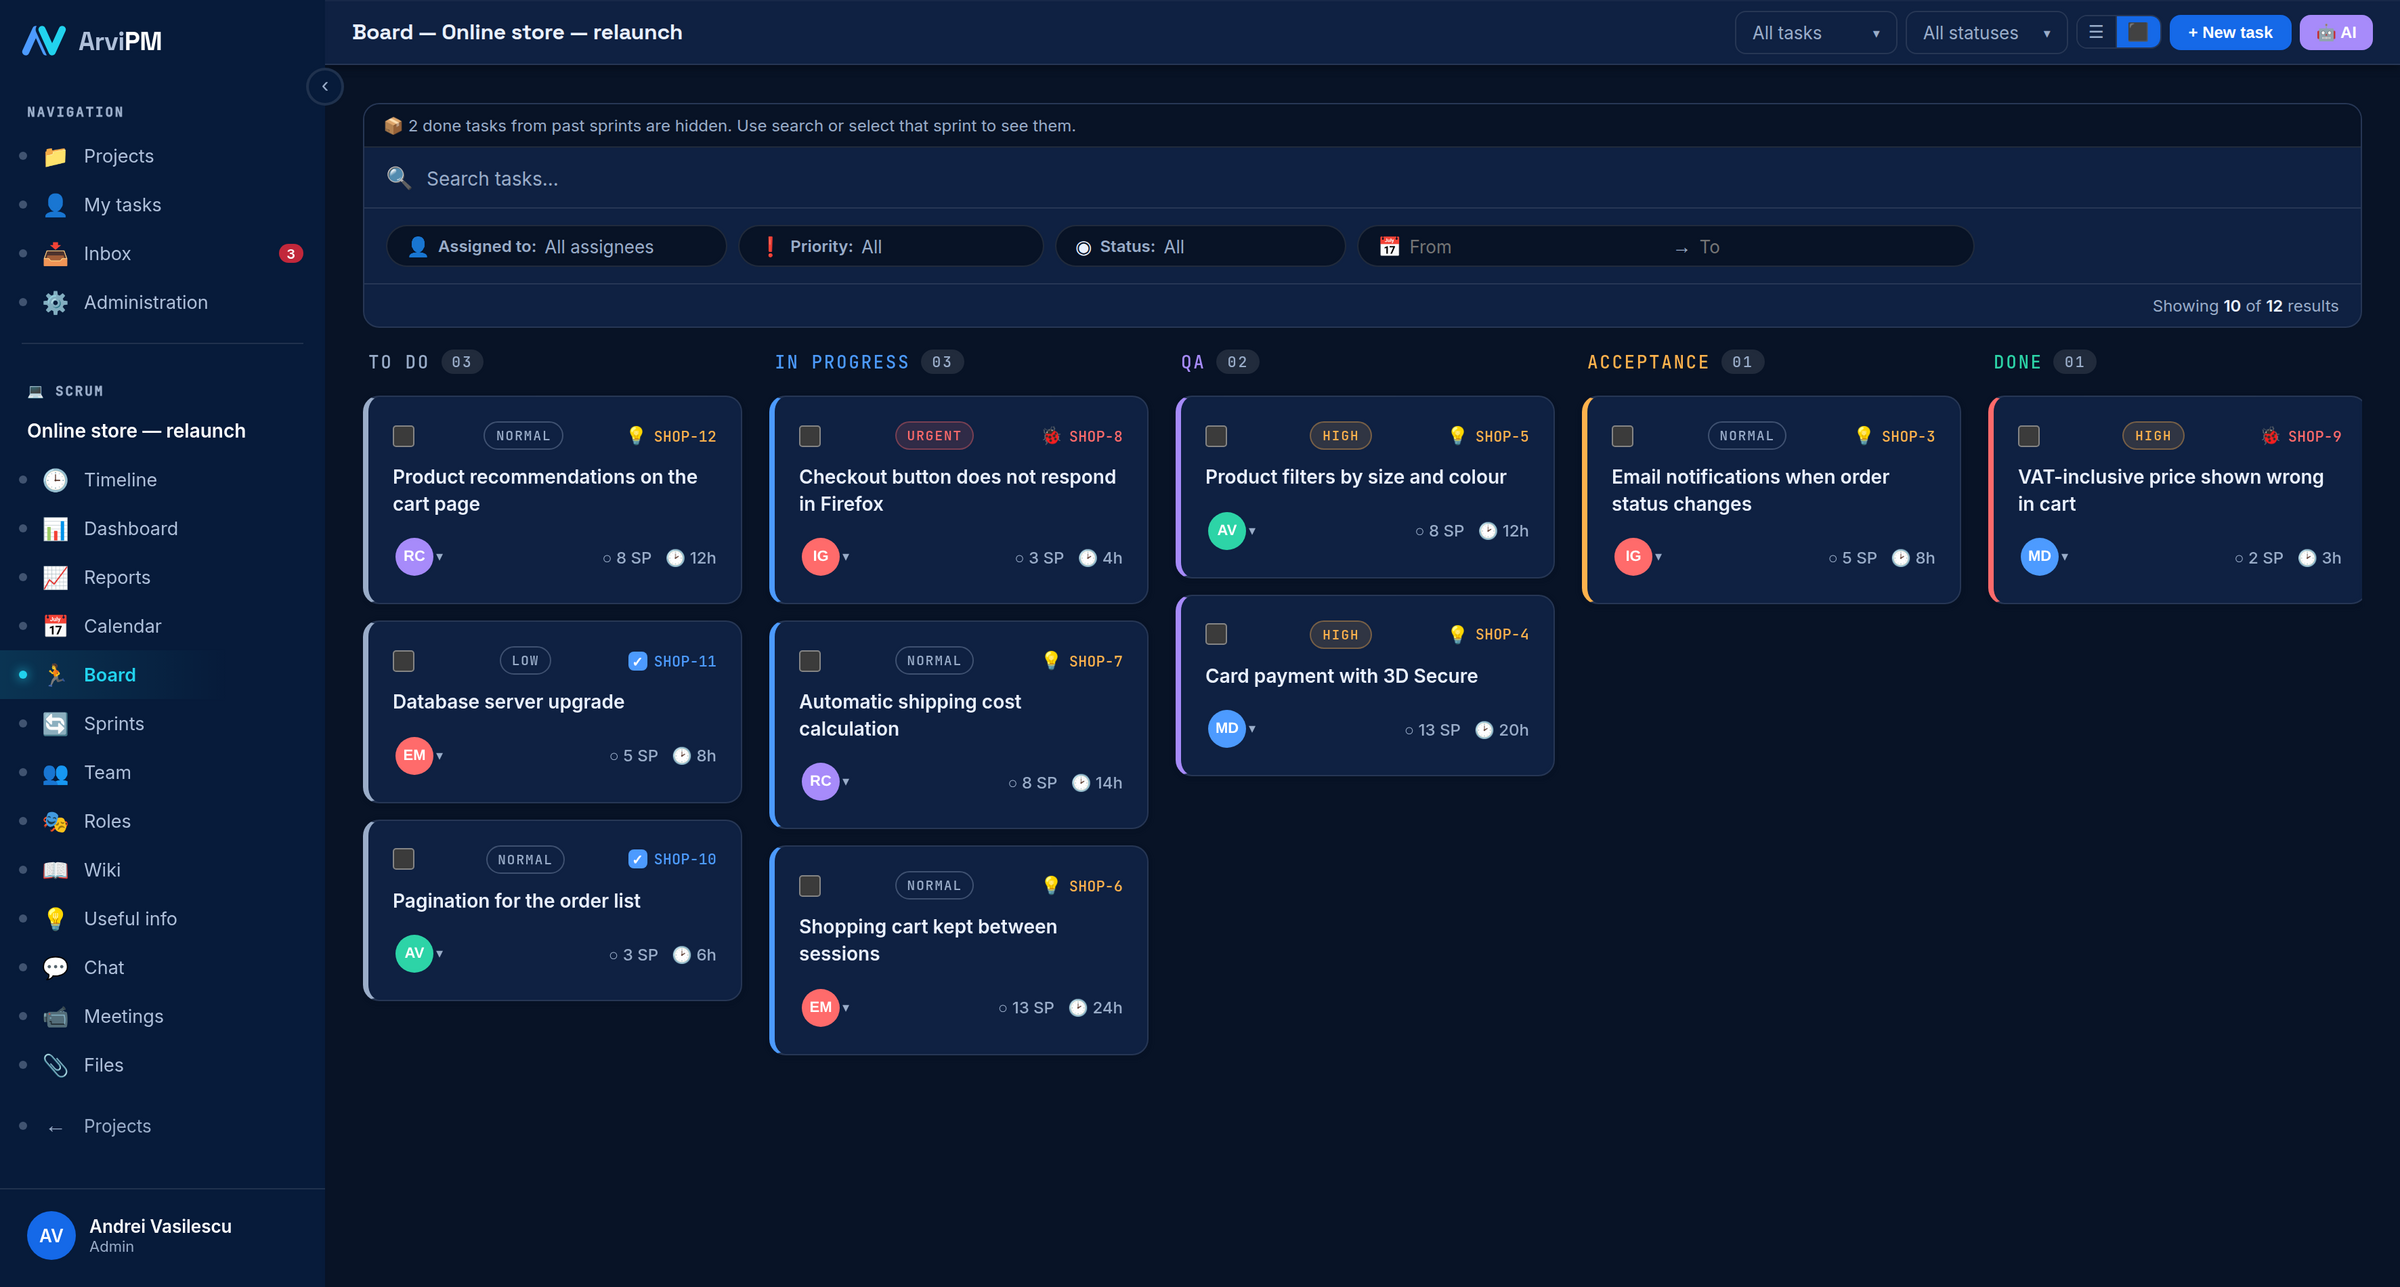Screen dimensions: 2400x1287
Task: Click the My tasks person icon
Action: [x=55, y=205]
